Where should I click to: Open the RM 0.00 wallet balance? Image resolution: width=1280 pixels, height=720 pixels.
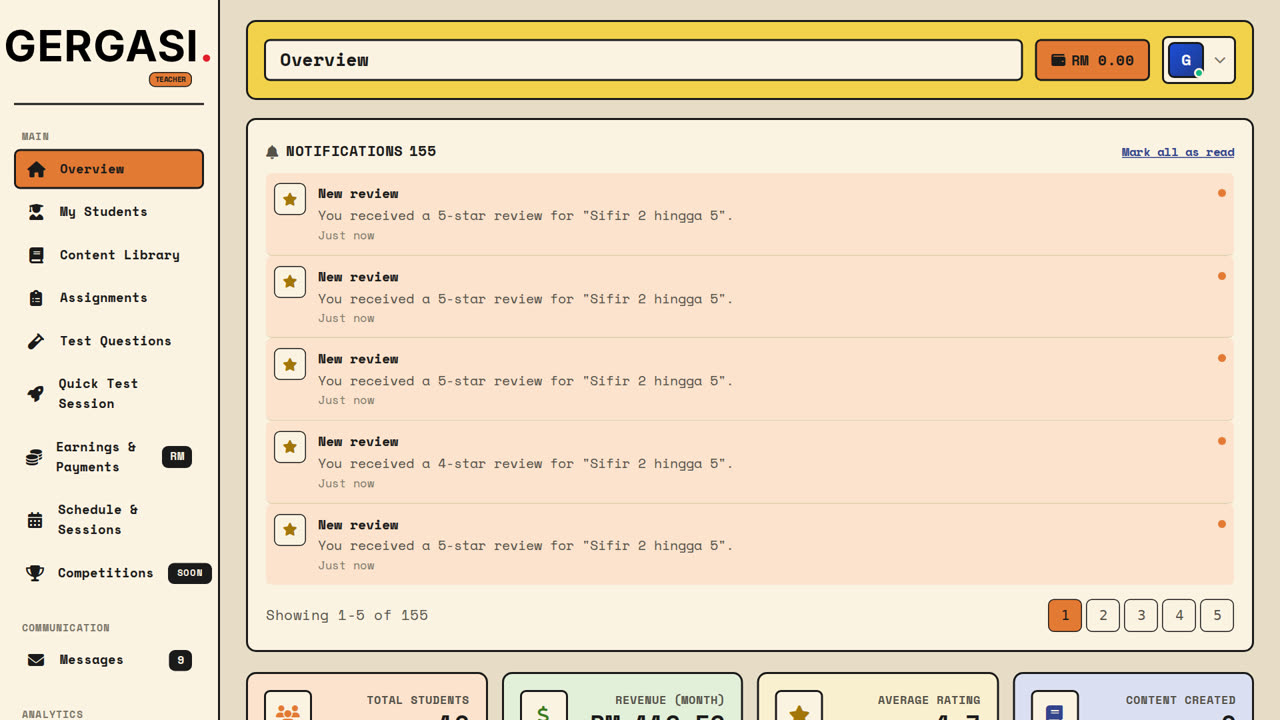(1092, 60)
